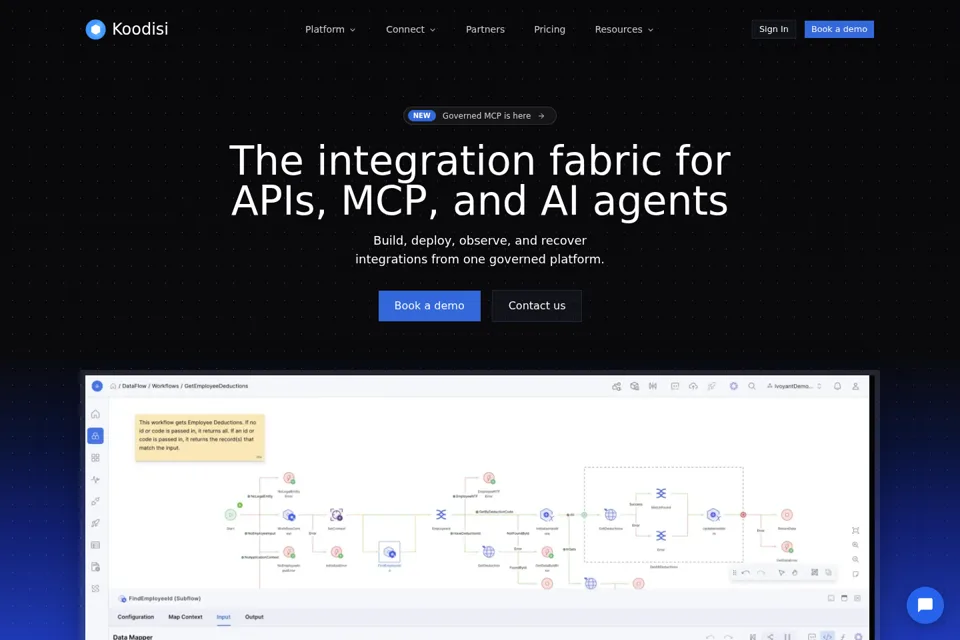Click the add-note icon below the canvas zoom controls
Screen dimensions: 960x640
(x=855, y=574)
